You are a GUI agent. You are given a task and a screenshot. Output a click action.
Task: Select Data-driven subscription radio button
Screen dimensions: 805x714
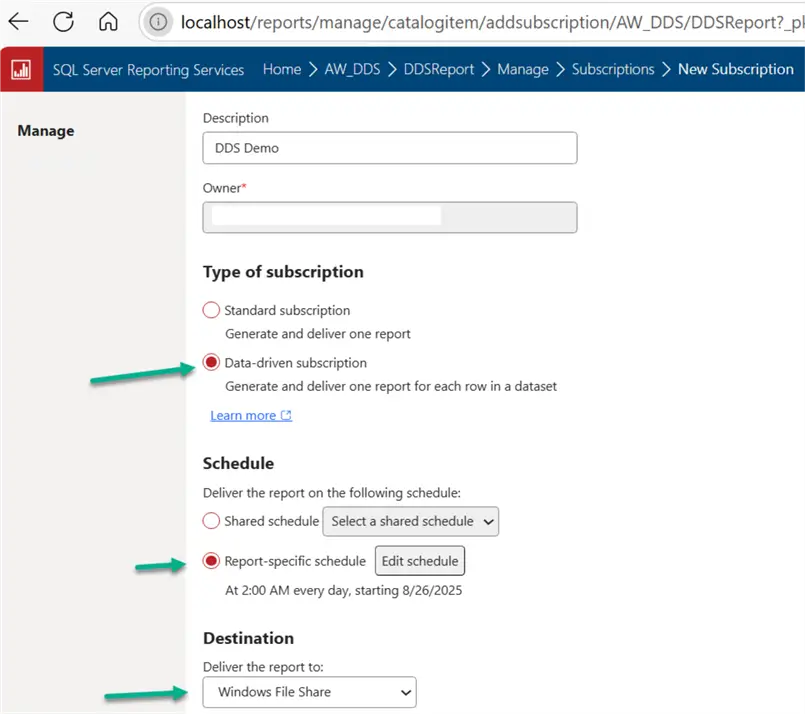point(211,362)
